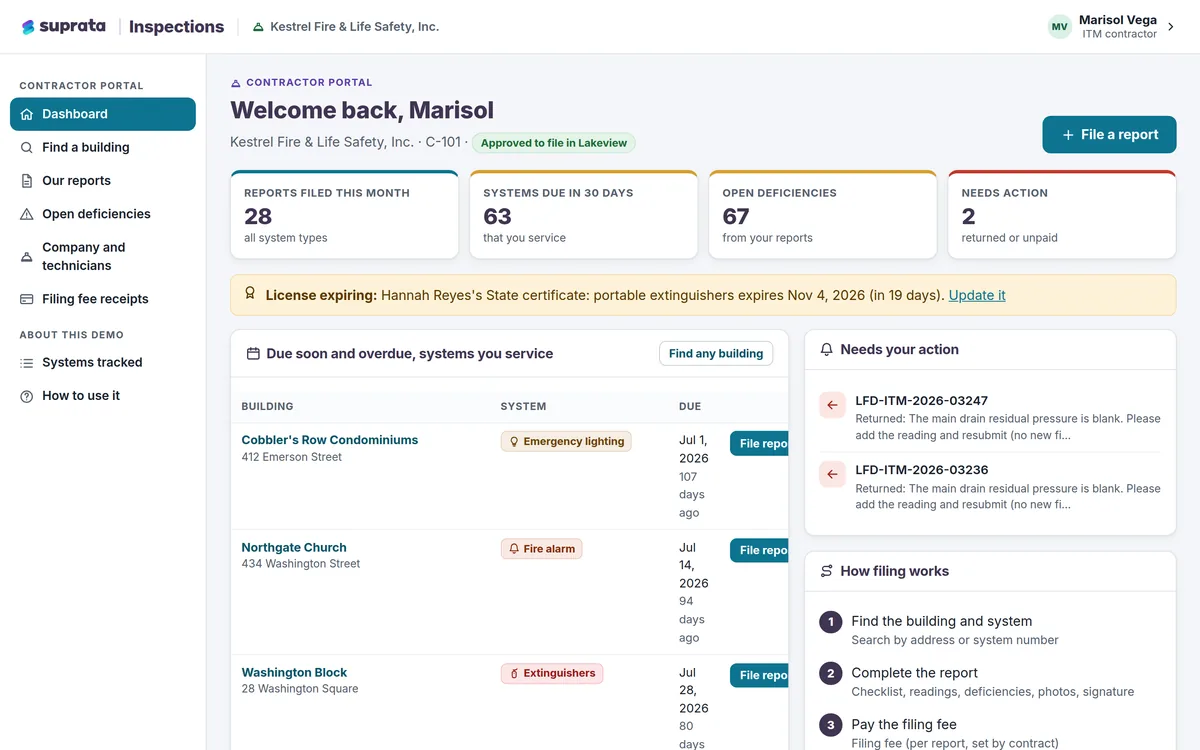Viewport: 1200px width, 750px height.
Task: File report for Washington Block
Action: 760,675
